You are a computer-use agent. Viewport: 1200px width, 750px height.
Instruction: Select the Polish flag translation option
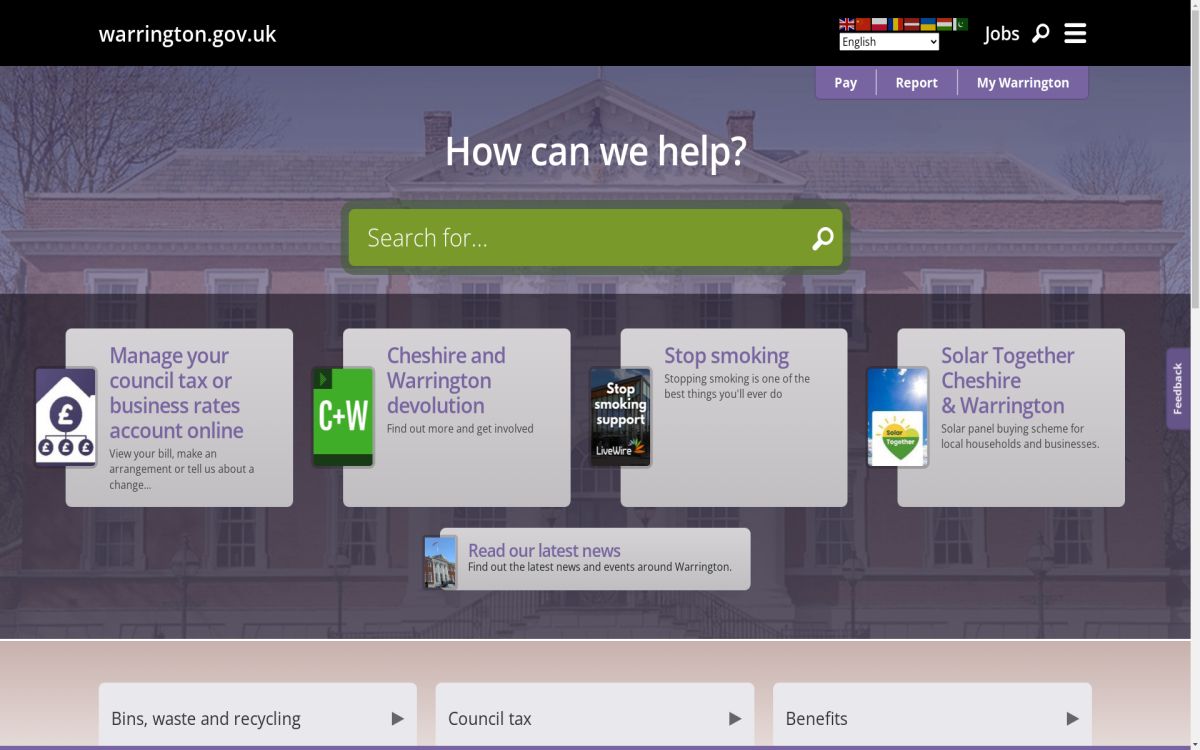879,23
